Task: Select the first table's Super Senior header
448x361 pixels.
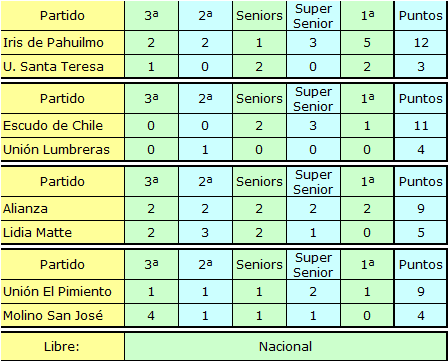Action: pyautogui.click(x=313, y=16)
